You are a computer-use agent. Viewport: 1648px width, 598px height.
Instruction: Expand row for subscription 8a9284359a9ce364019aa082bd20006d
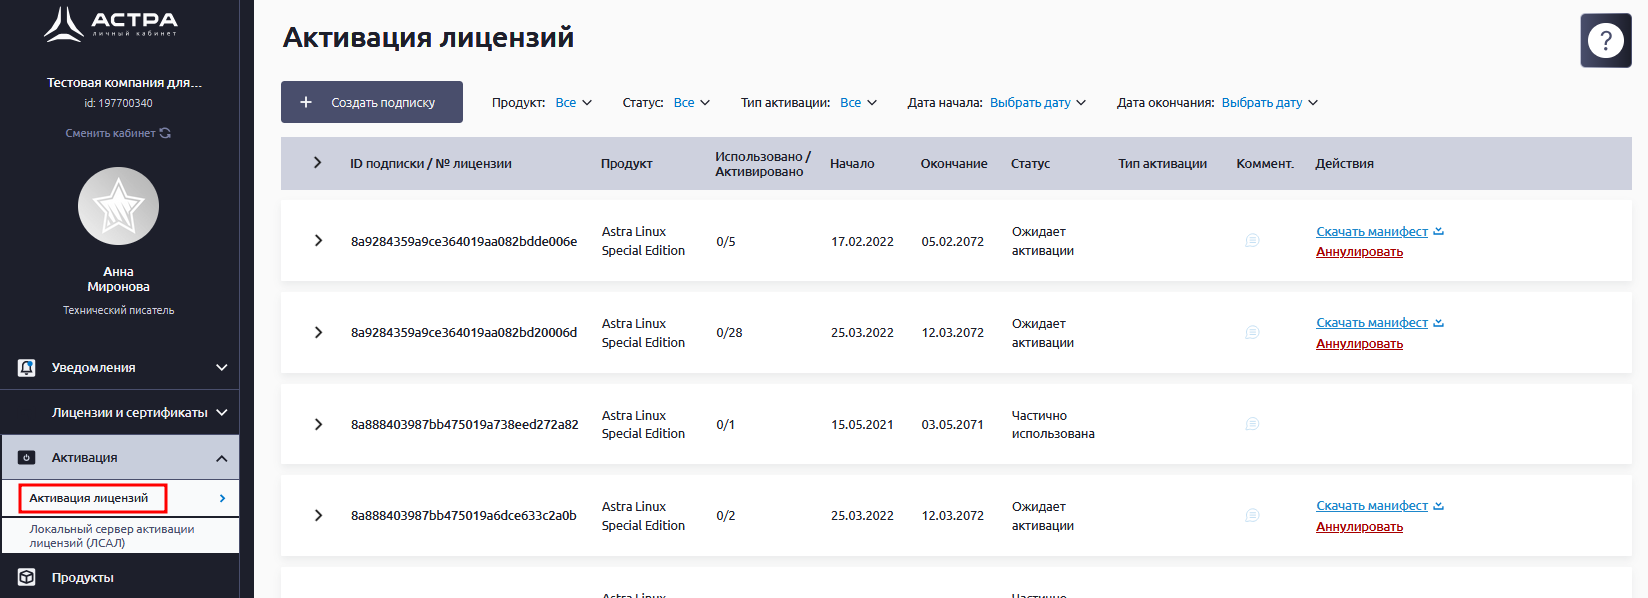click(318, 333)
